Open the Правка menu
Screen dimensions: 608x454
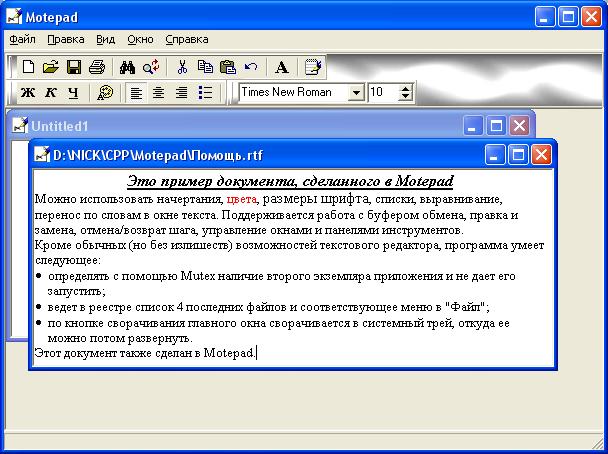pyautogui.click(x=66, y=40)
